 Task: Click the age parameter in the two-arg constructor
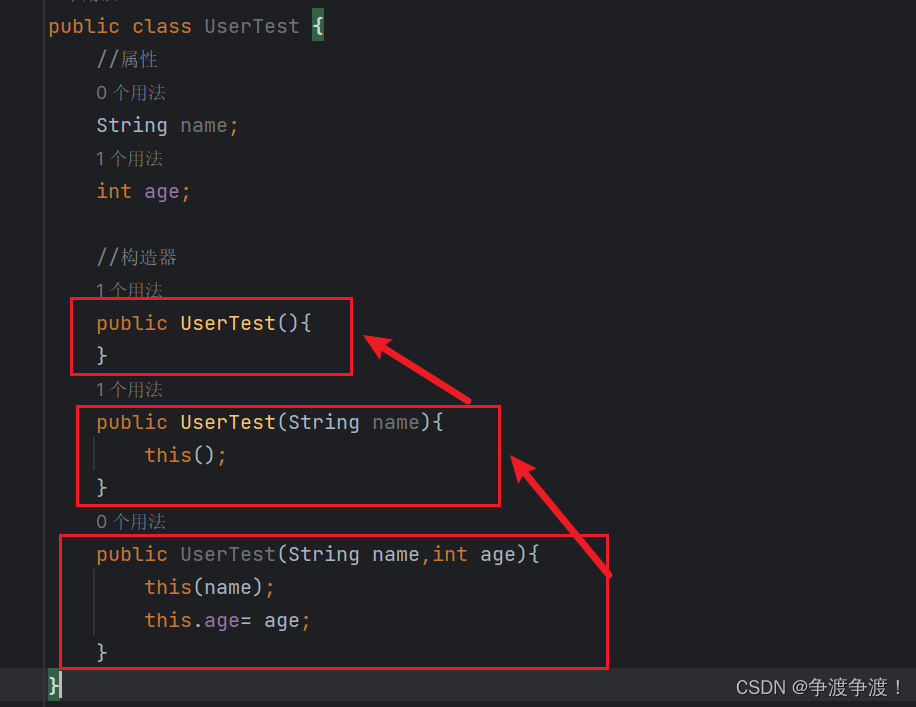tap(498, 554)
